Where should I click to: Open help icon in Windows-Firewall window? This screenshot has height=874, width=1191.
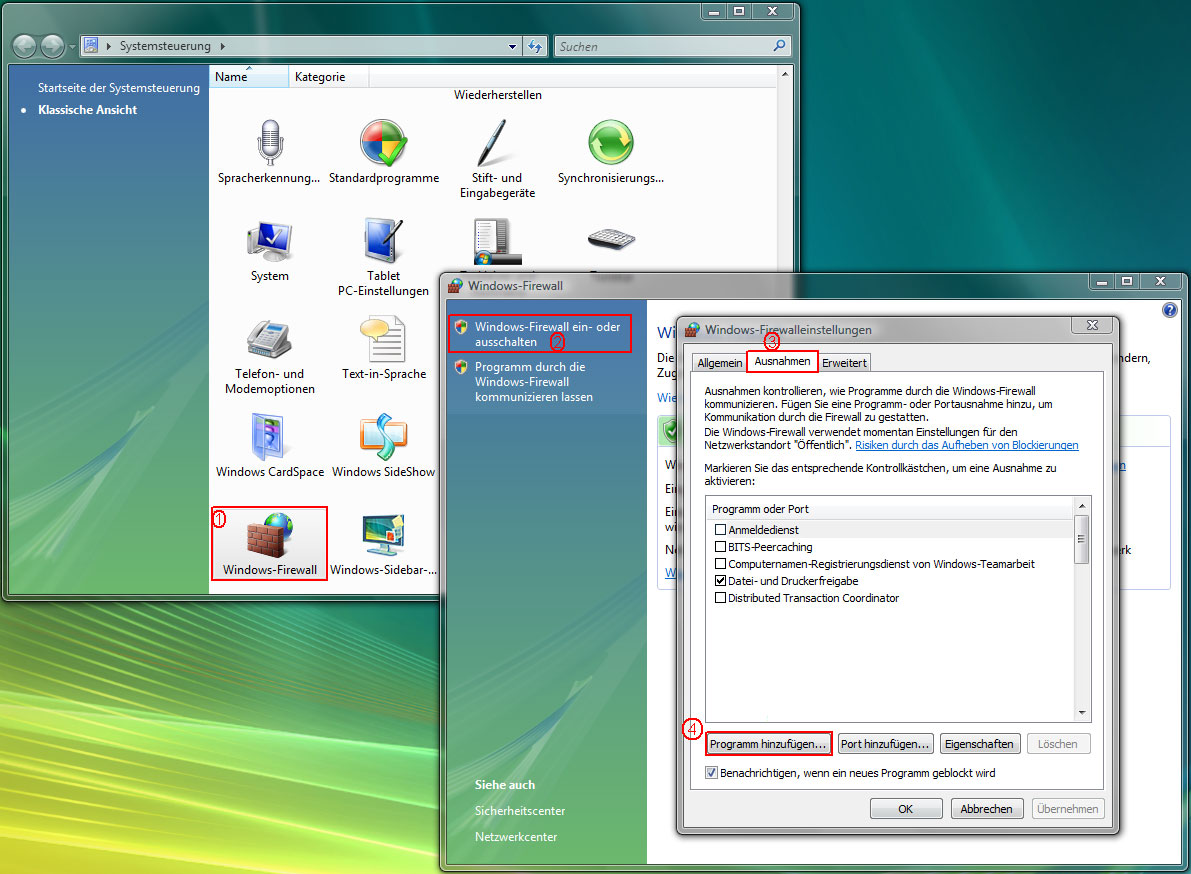click(x=1170, y=309)
